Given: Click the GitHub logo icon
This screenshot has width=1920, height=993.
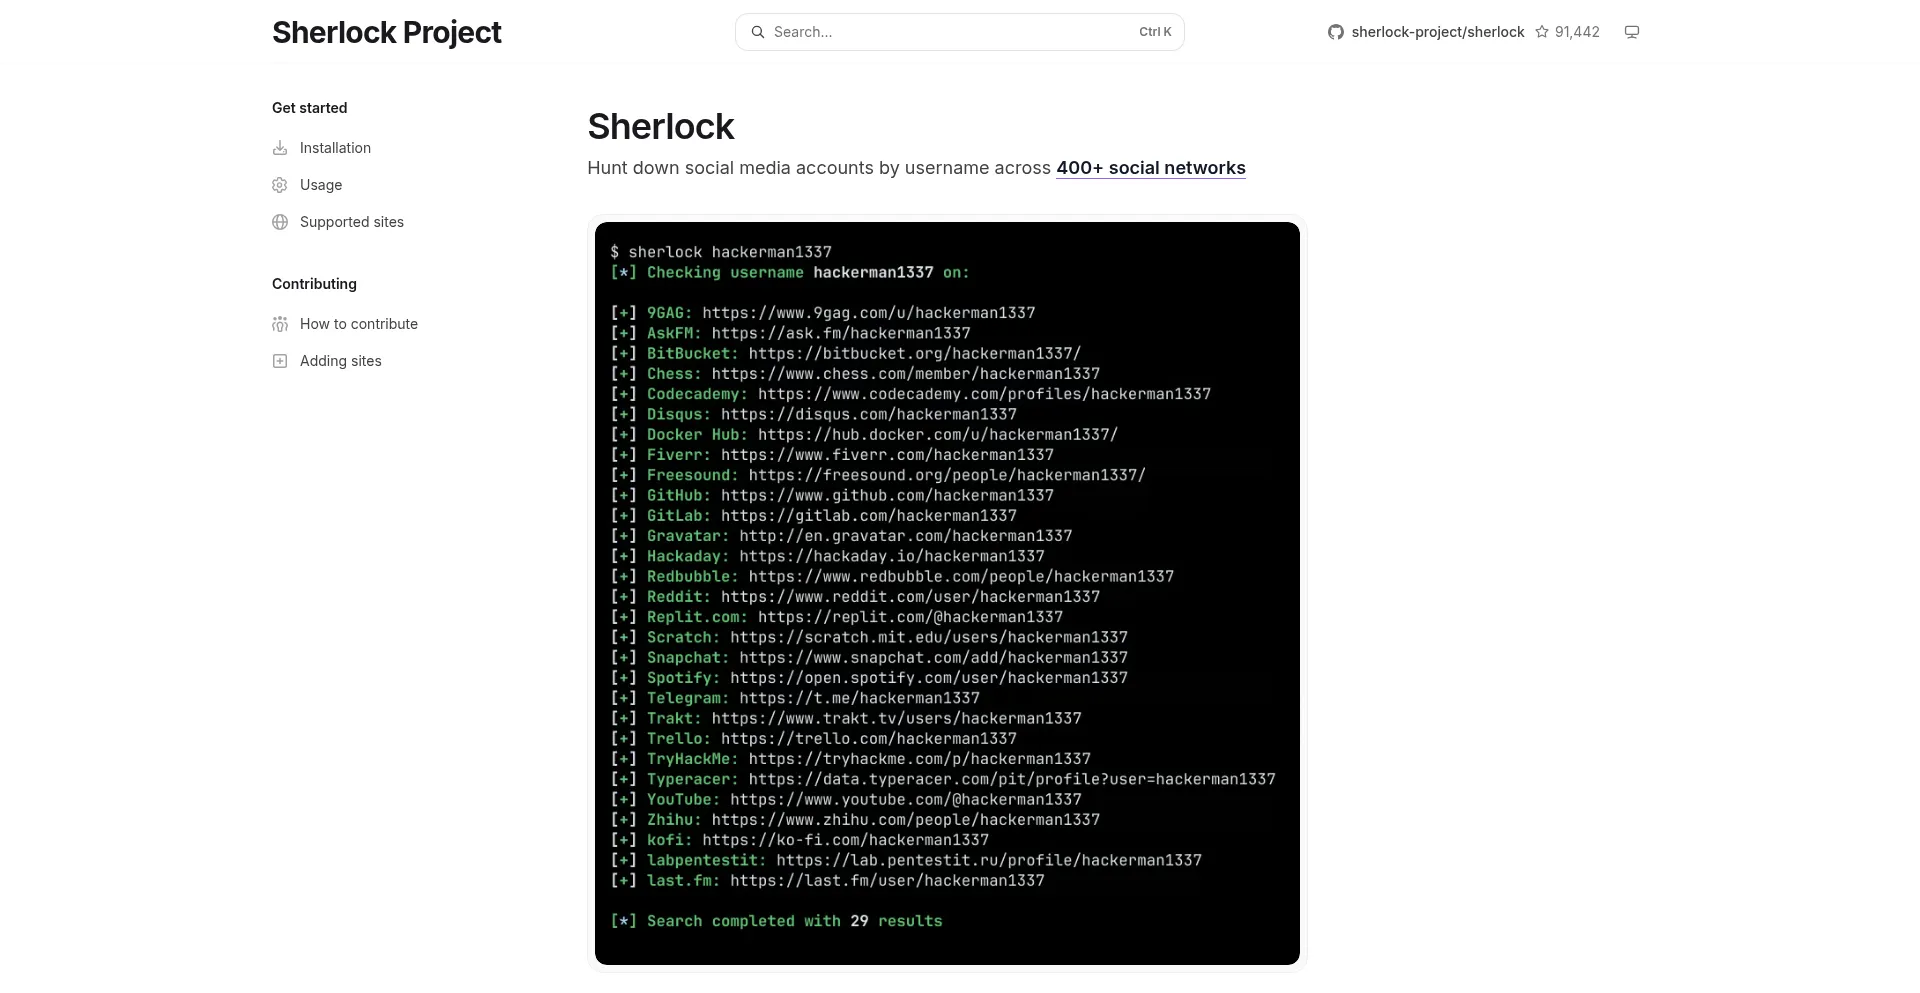Looking at the screenshot, I should (1335, 32).
